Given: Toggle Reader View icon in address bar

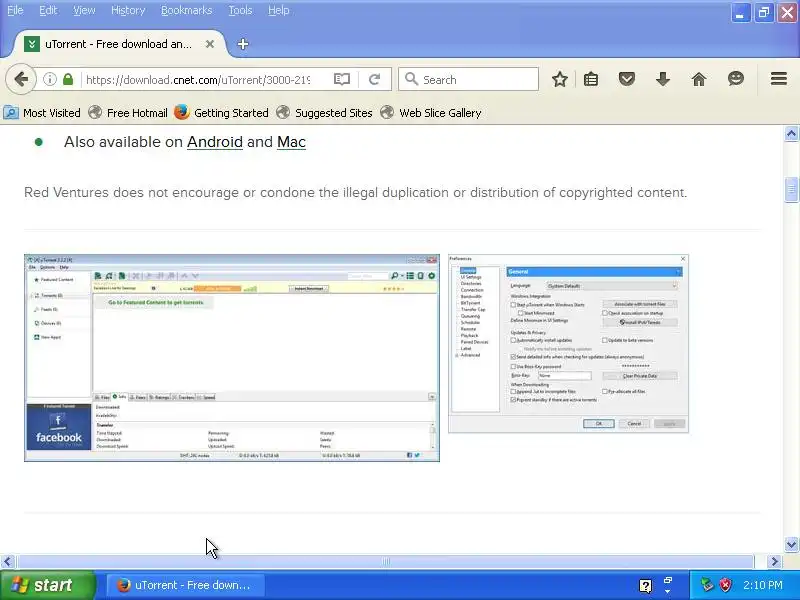Looking at the screenshot, I should [x=342, y=79].
